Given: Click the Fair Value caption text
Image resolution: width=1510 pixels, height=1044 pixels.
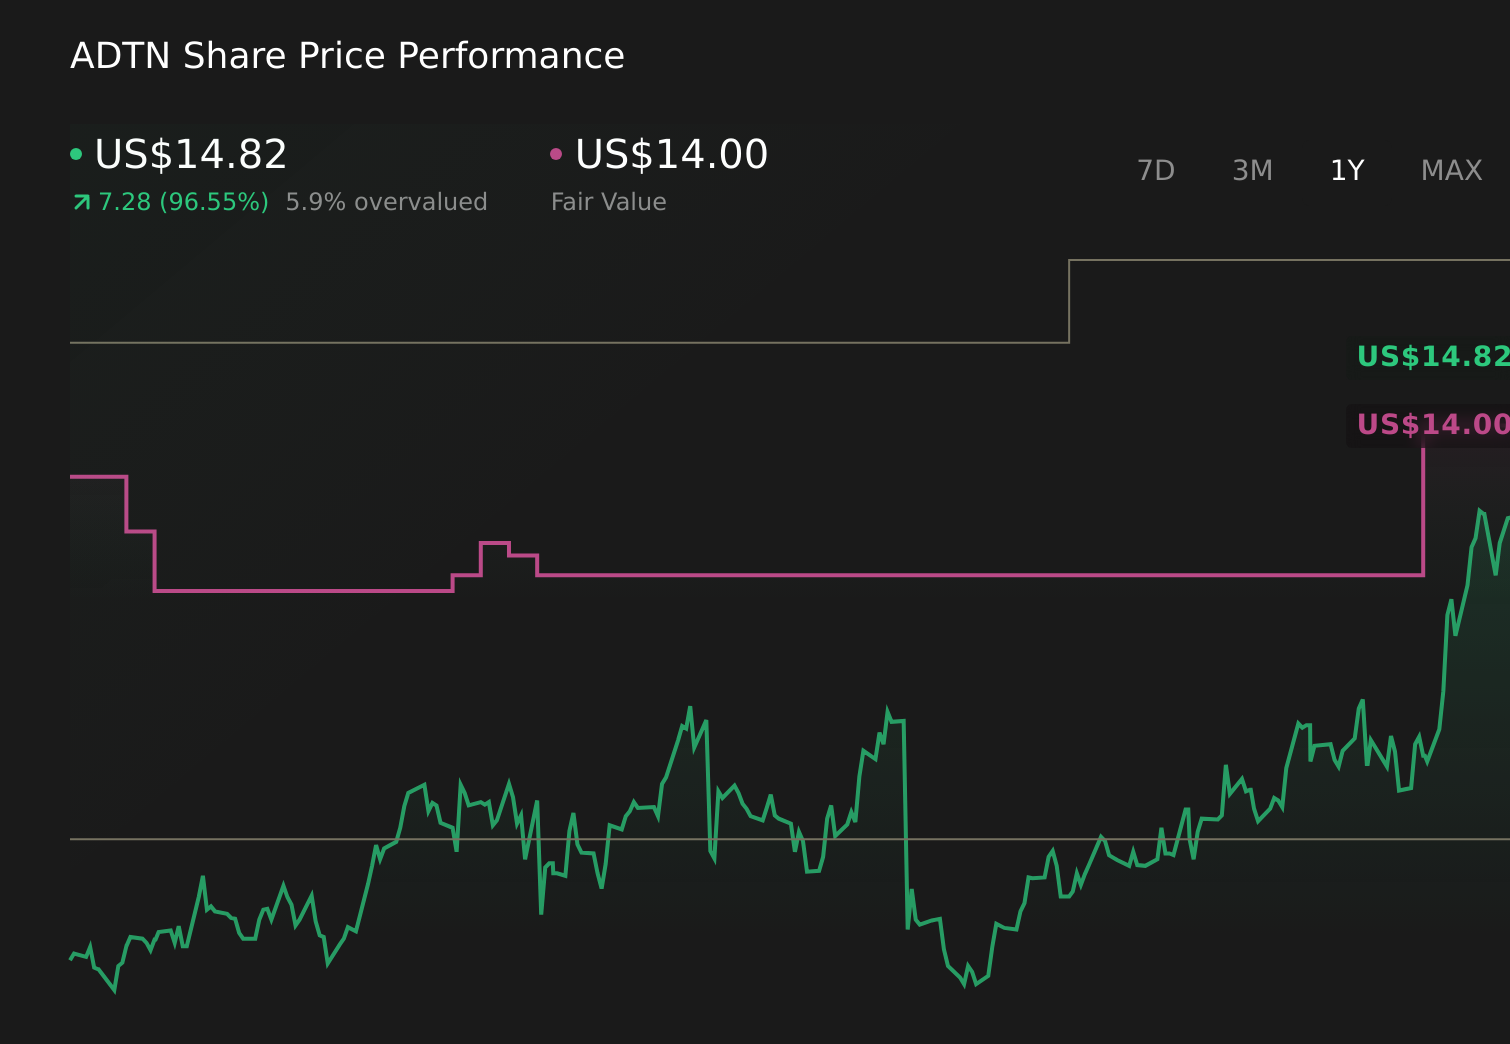Looking at the screenshot, I should click(607, 201).
